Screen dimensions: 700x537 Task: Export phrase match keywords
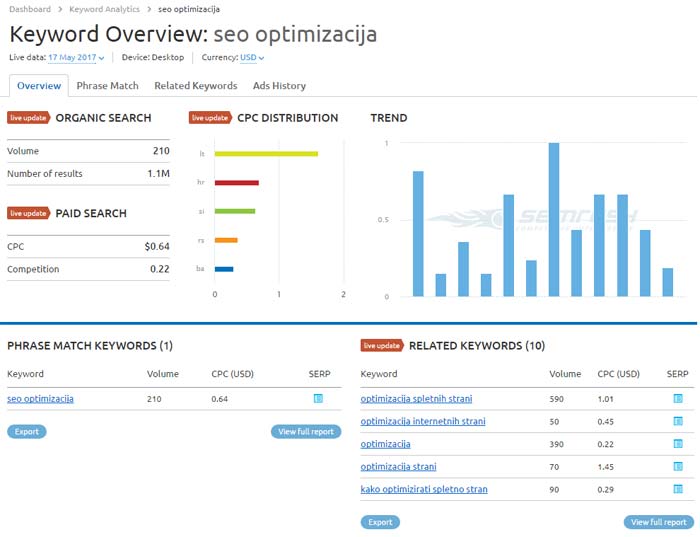pos(27,432)
